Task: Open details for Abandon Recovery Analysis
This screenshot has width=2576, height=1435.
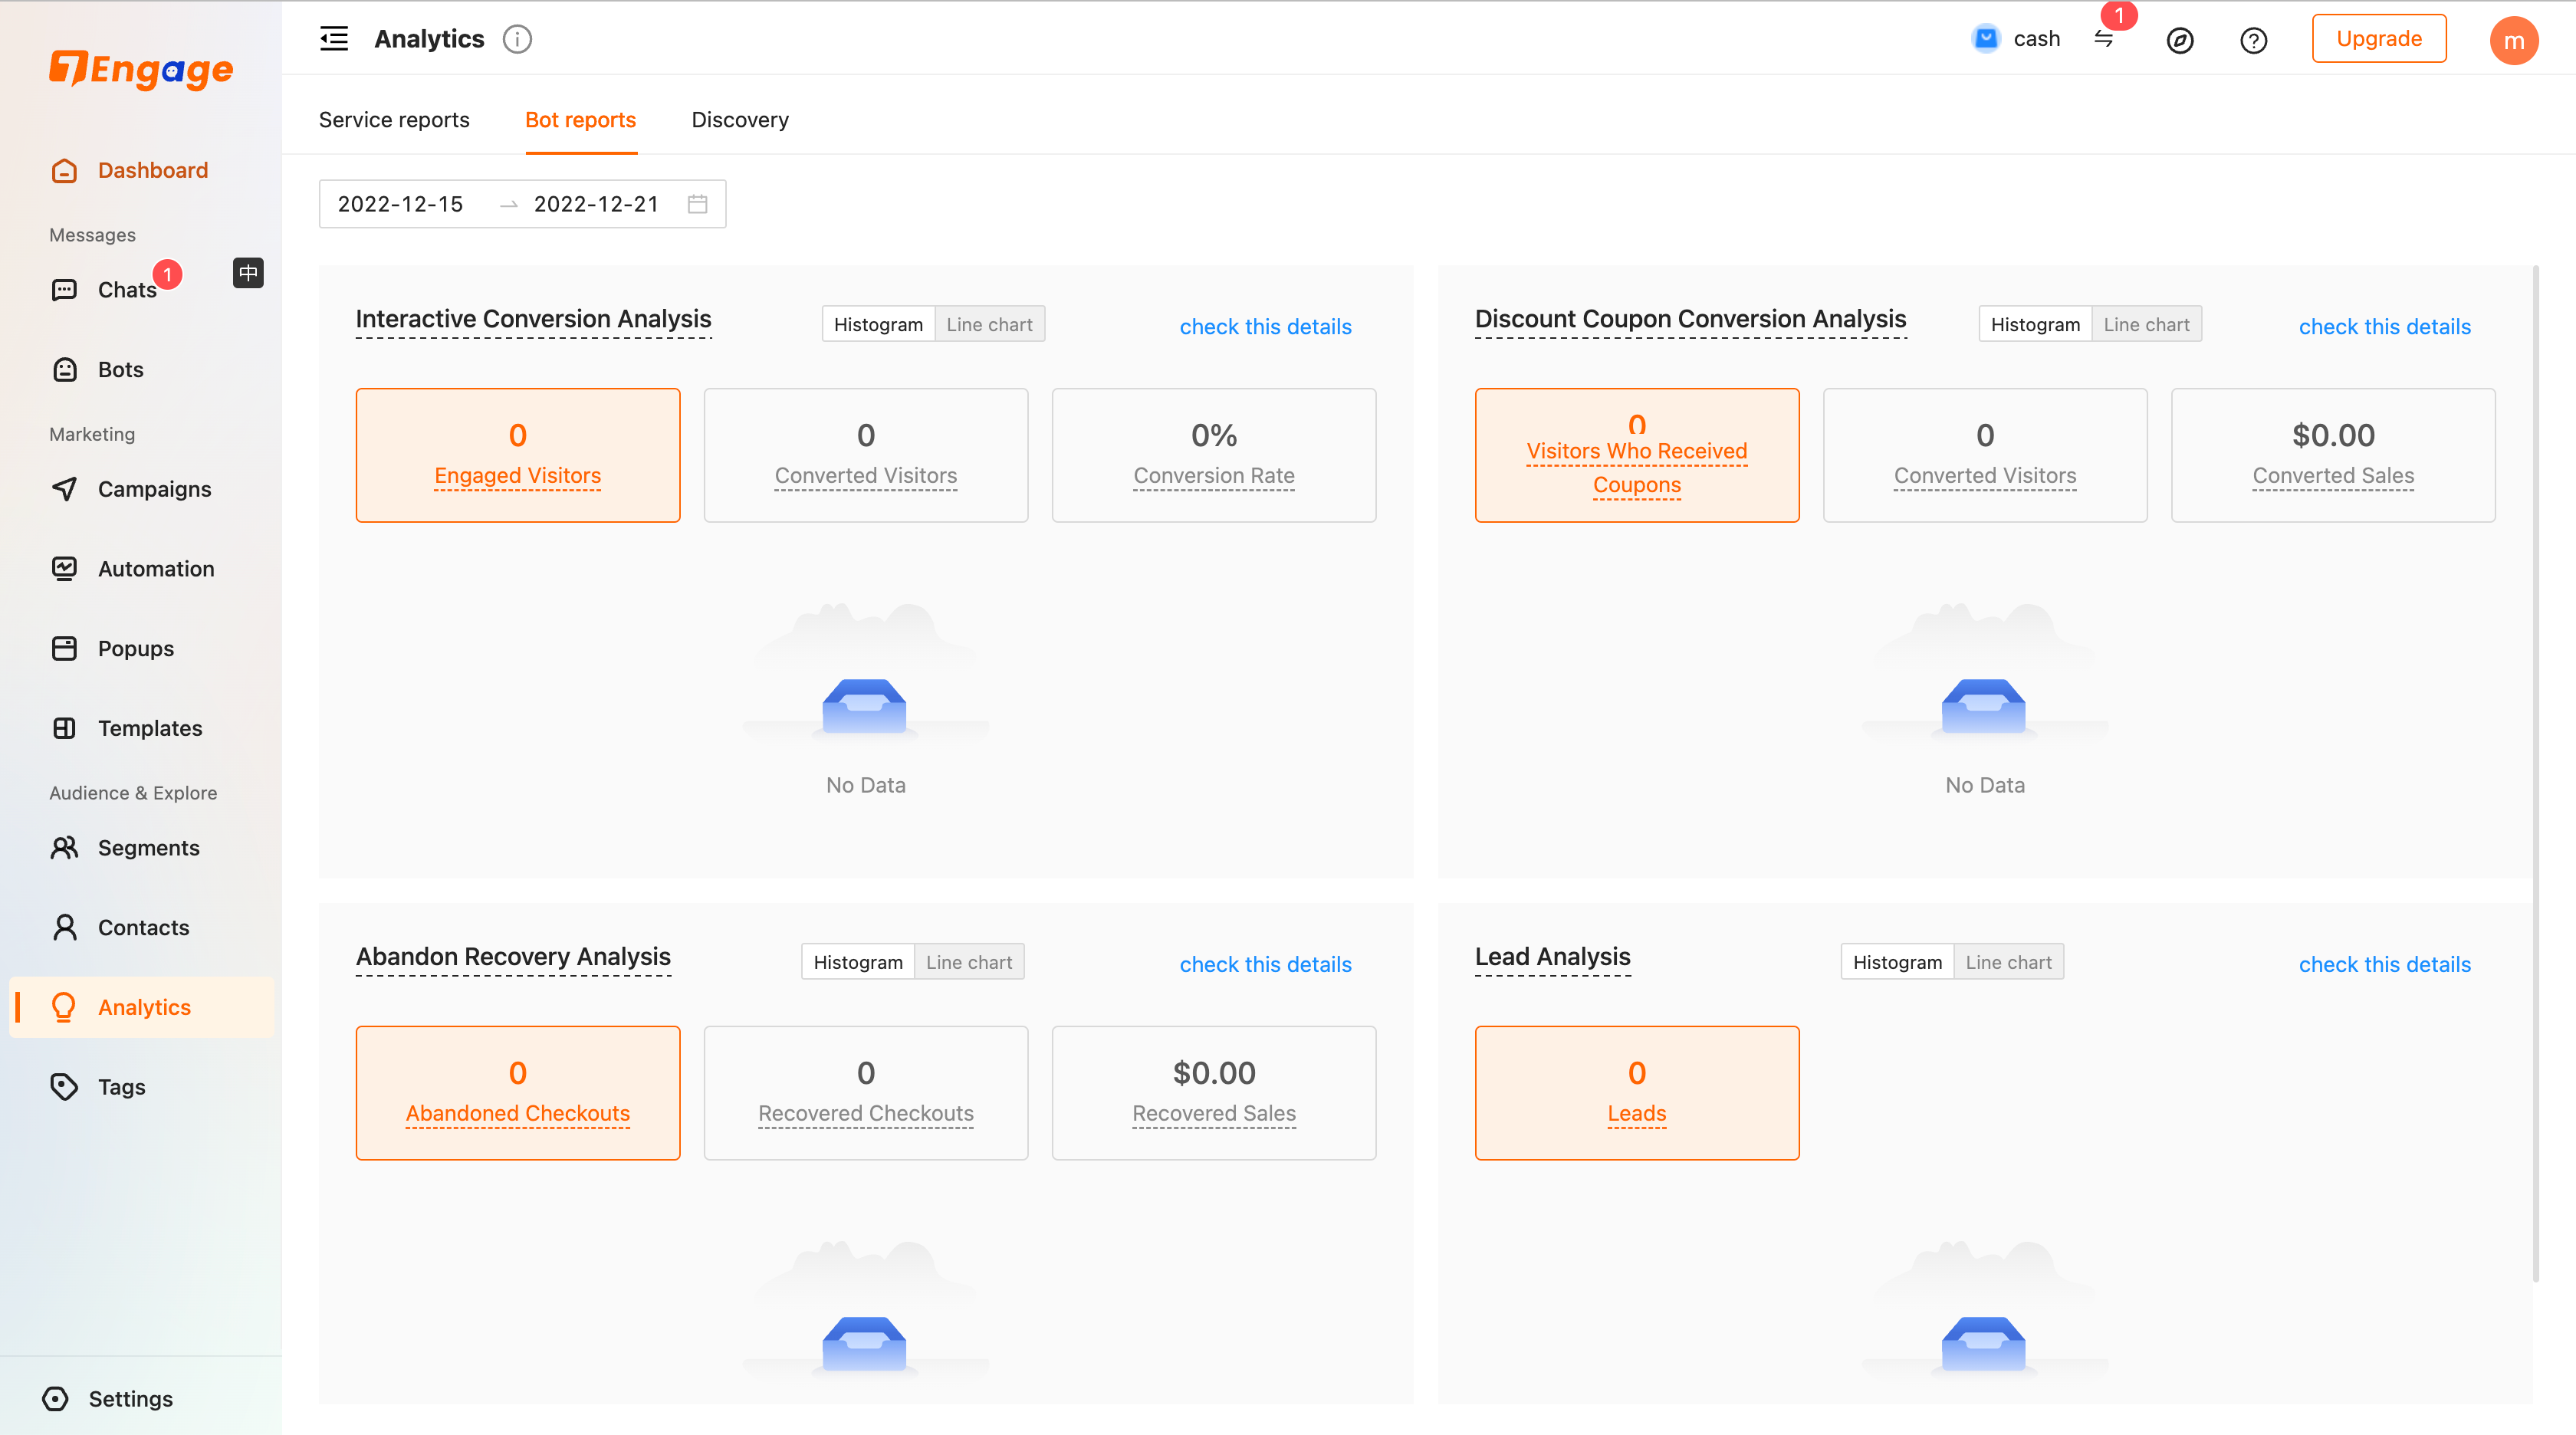Action: [1265, 964]
